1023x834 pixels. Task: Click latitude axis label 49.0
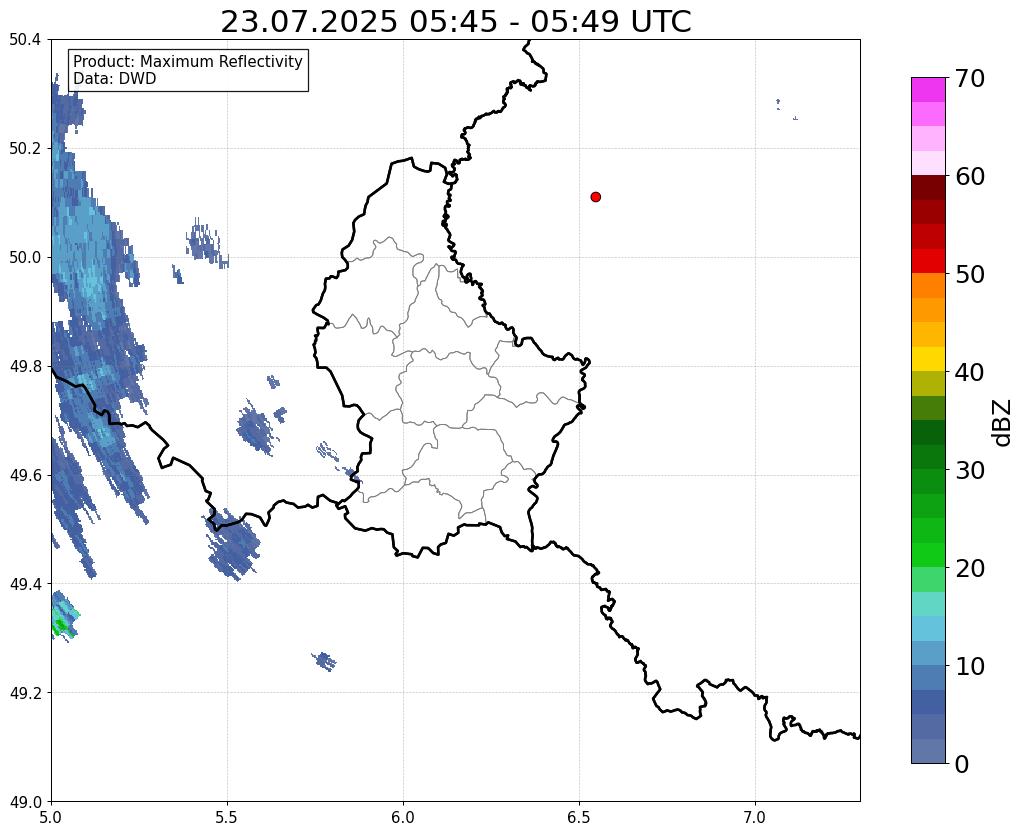[x=25, y=802]
